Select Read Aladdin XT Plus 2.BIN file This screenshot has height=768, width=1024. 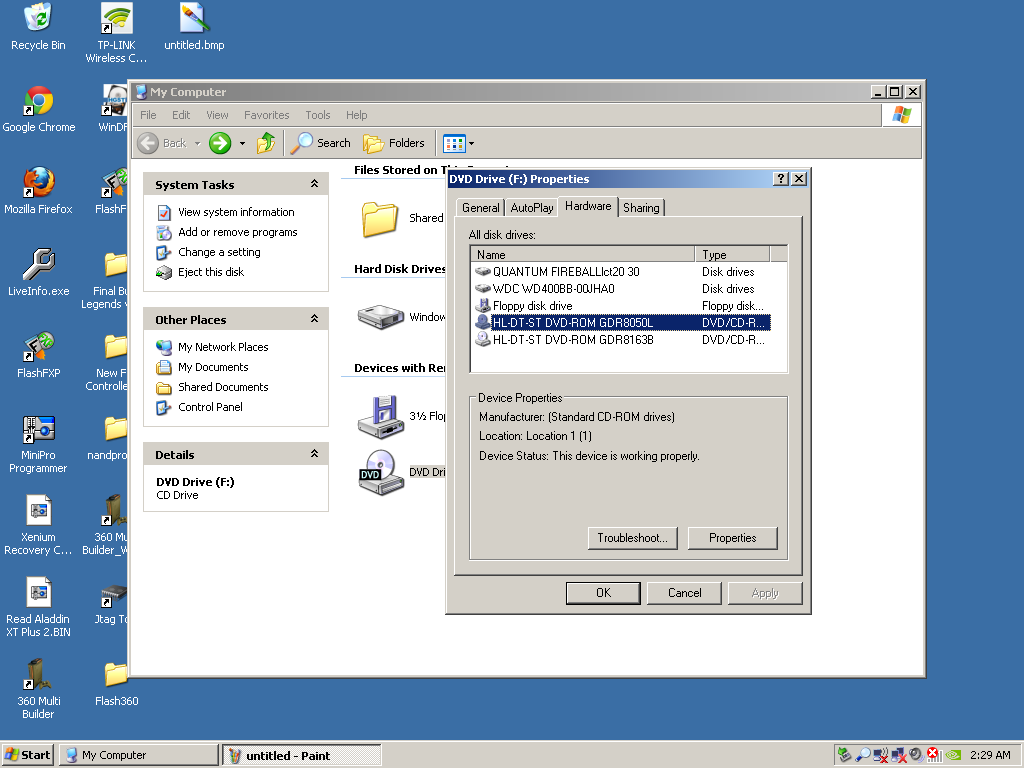(39, 607)
